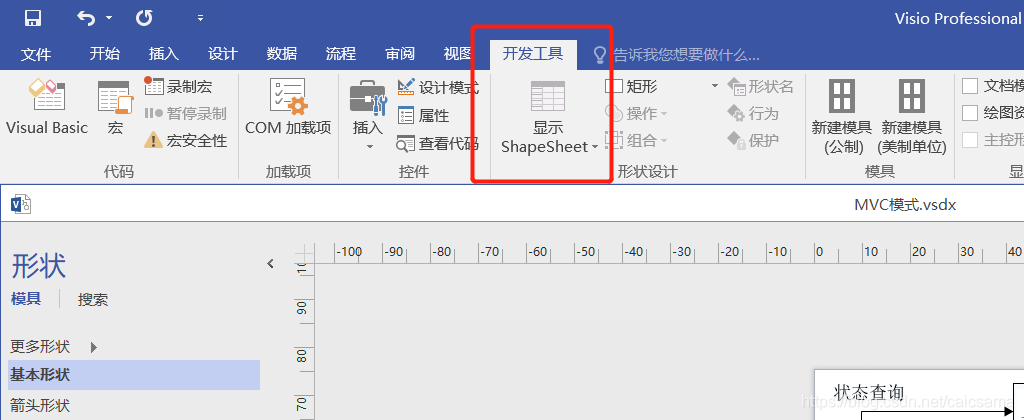Collapse the 形状 shapes pane chevron

(270, 264)
